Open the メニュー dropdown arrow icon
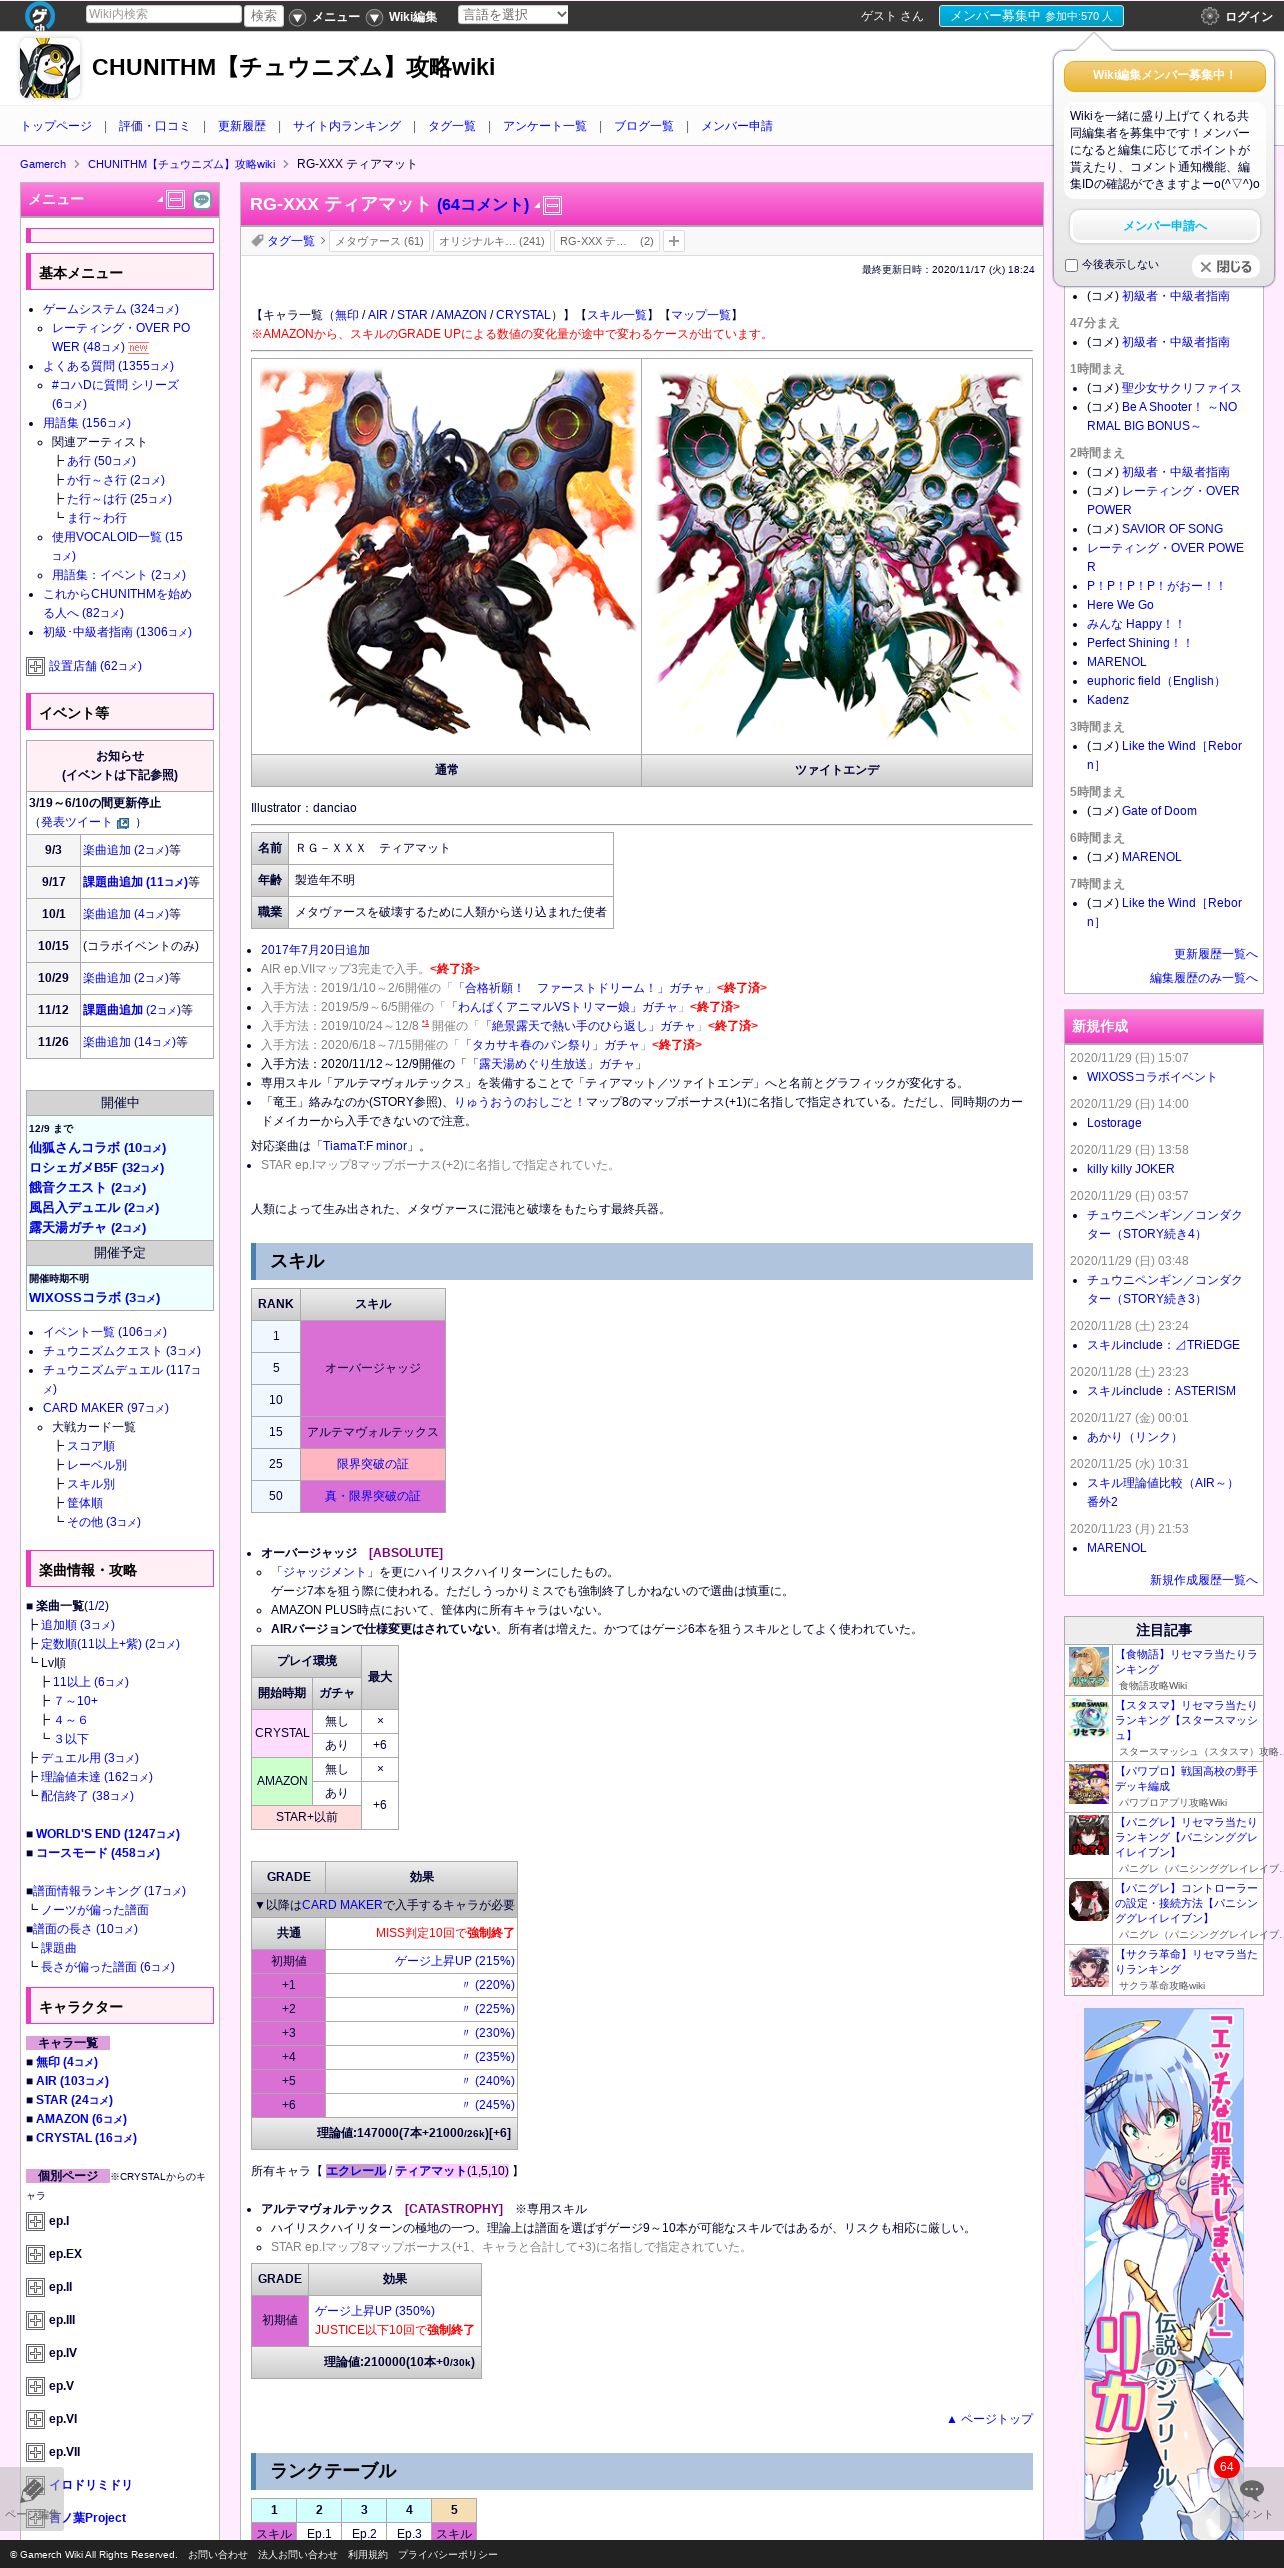The image size is (1284, 2568). [297, 17]
